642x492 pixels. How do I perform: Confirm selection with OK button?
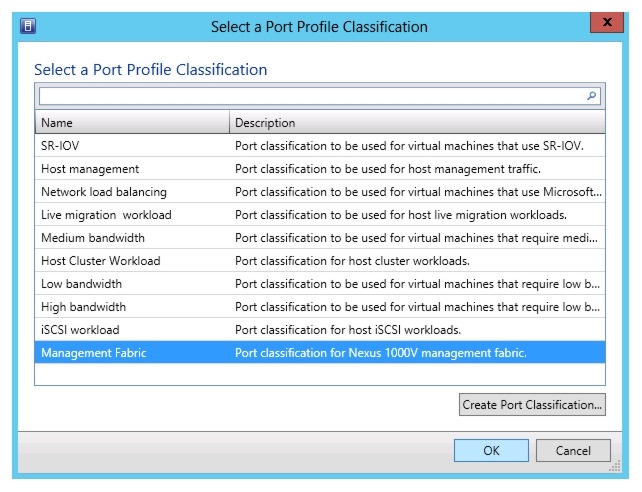click(x=491, y=451)
